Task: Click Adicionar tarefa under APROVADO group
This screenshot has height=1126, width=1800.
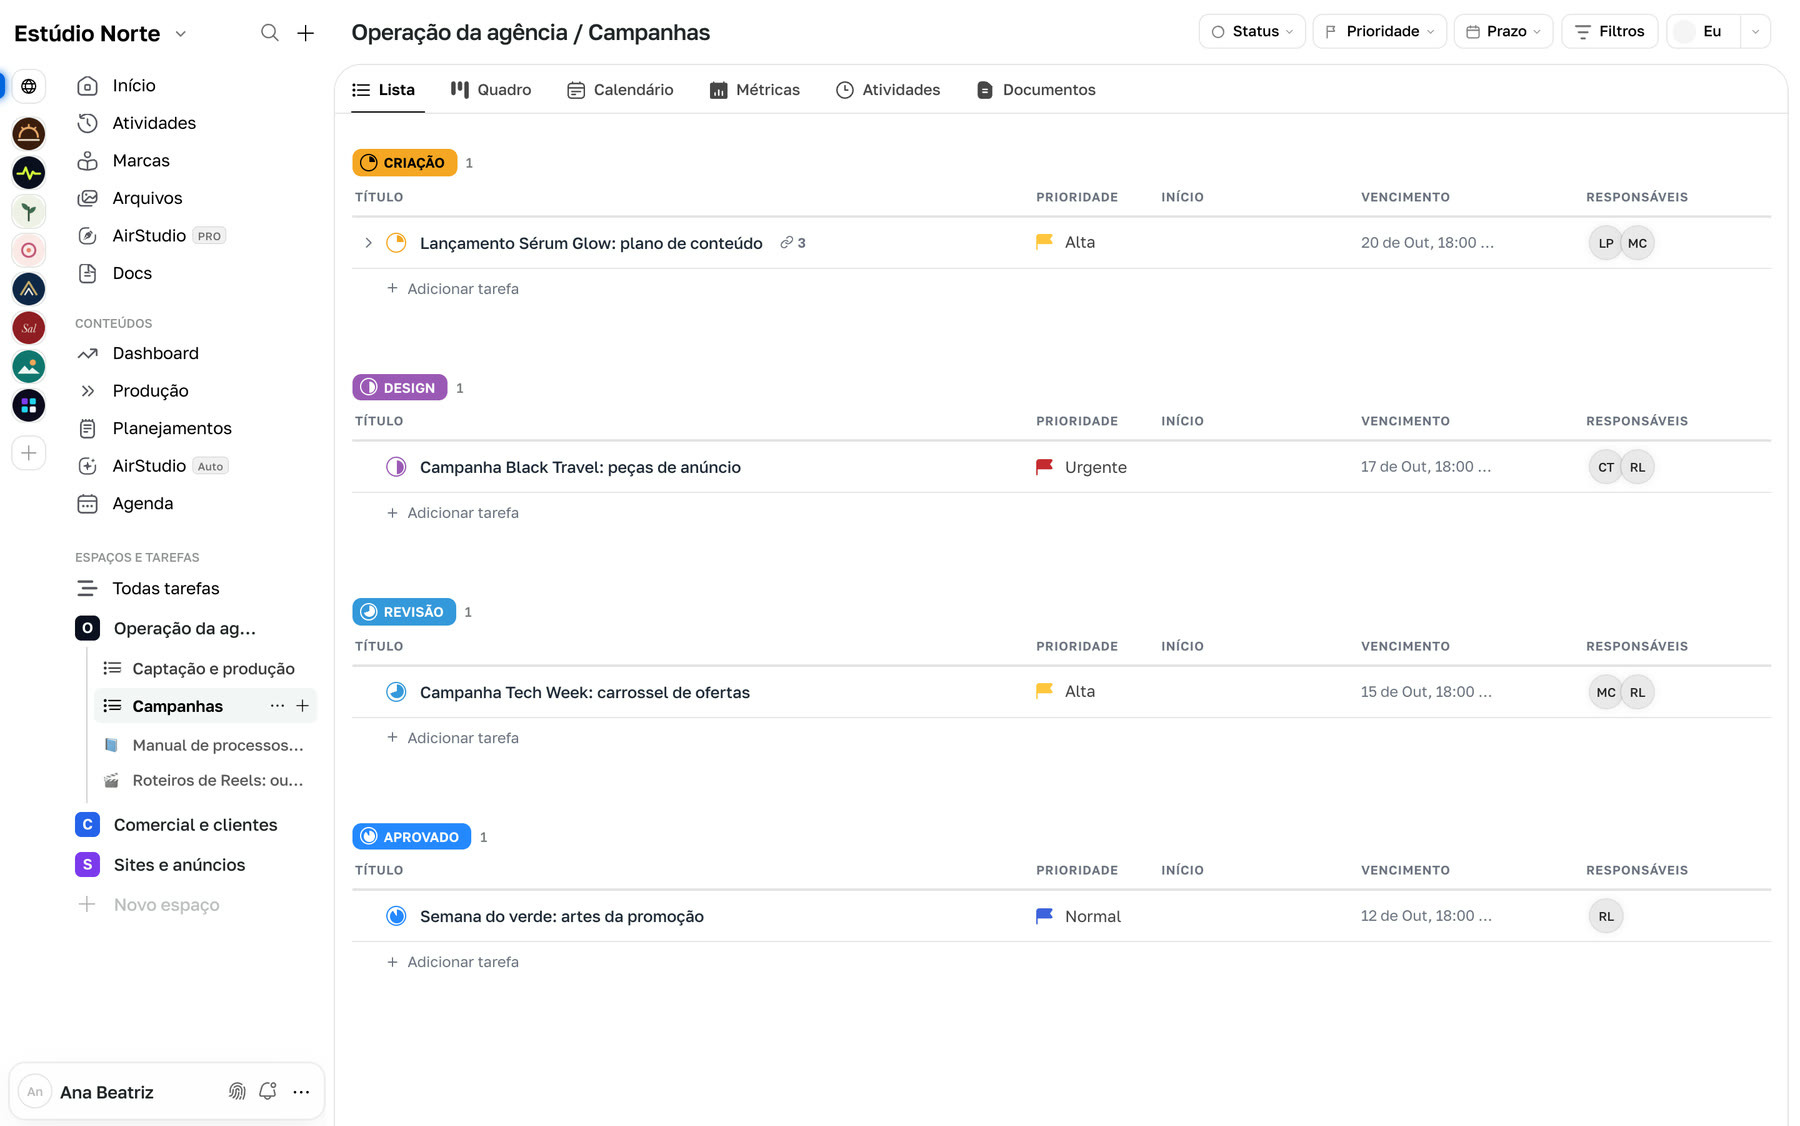Action: [453, 962]
